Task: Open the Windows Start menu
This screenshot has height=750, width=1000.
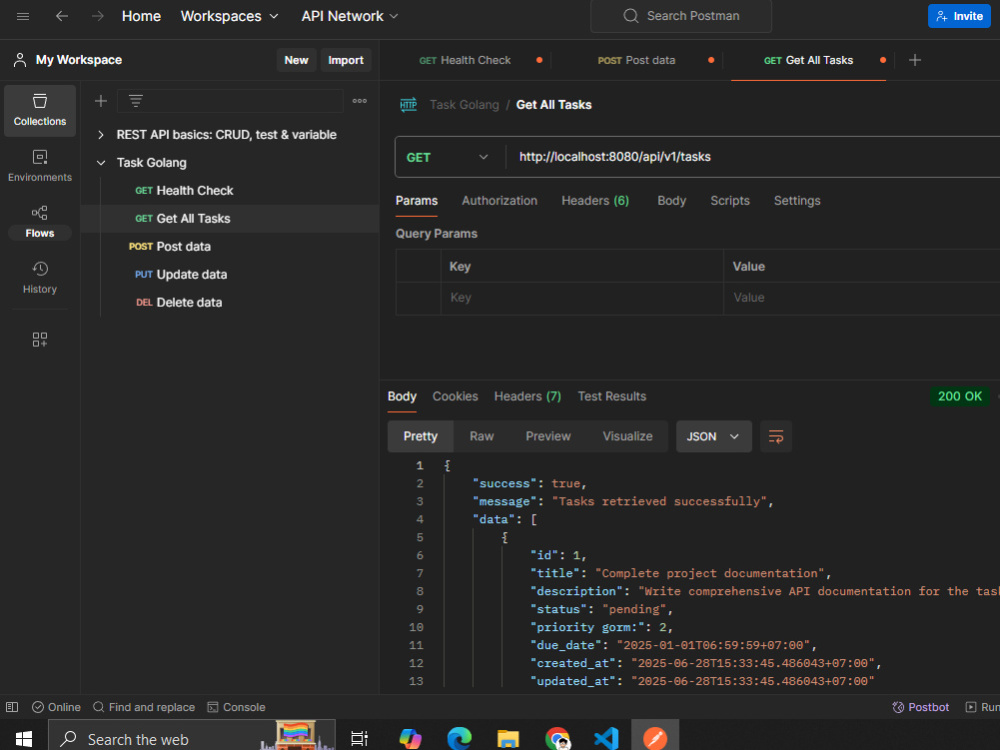Action: pos(24,739)
